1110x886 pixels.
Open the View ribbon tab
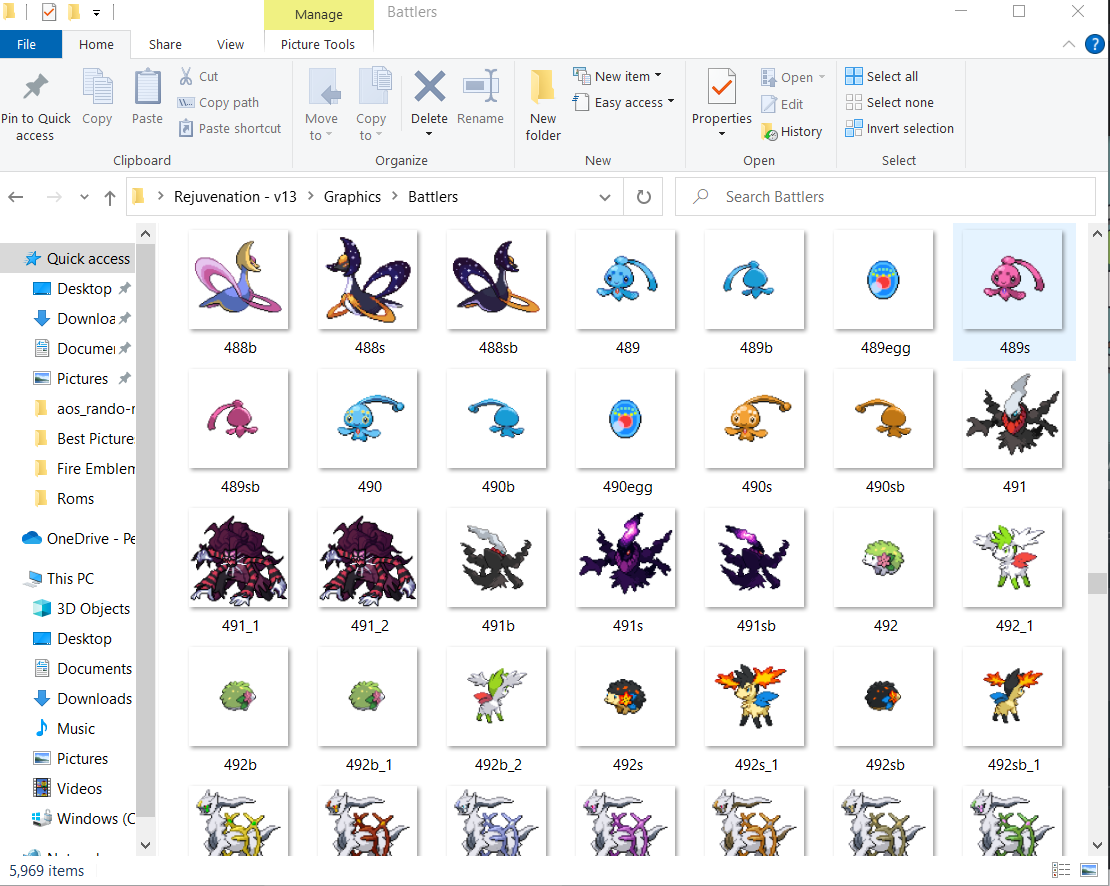230,44
